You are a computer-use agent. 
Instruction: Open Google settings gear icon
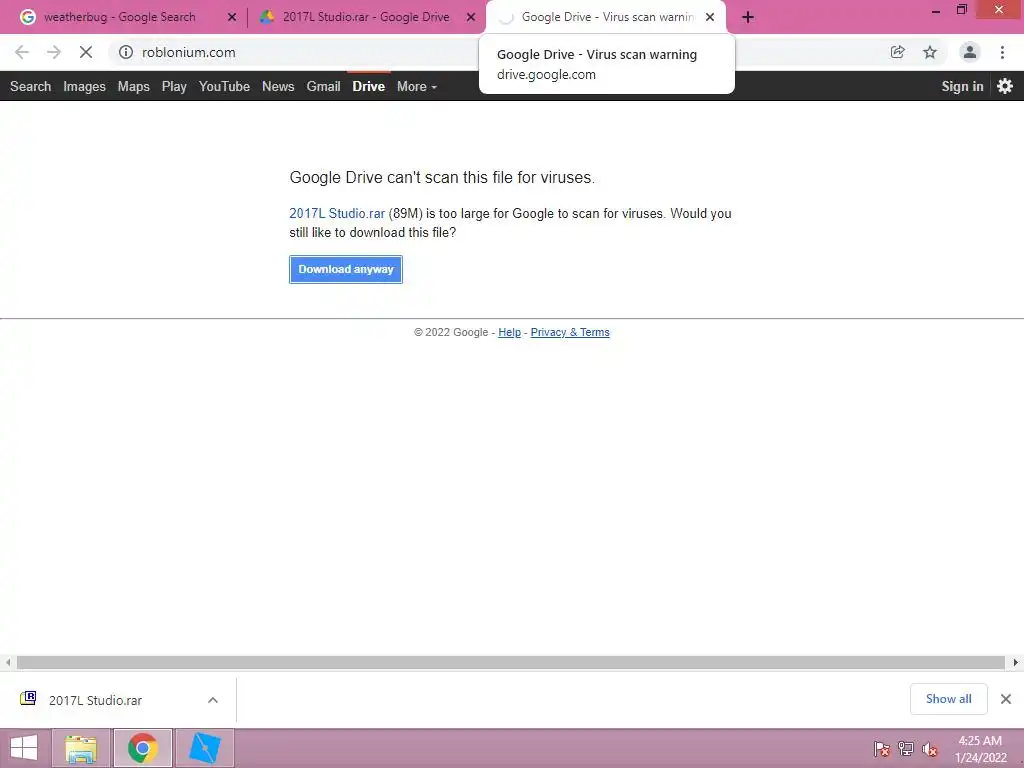coord(1005,86)
